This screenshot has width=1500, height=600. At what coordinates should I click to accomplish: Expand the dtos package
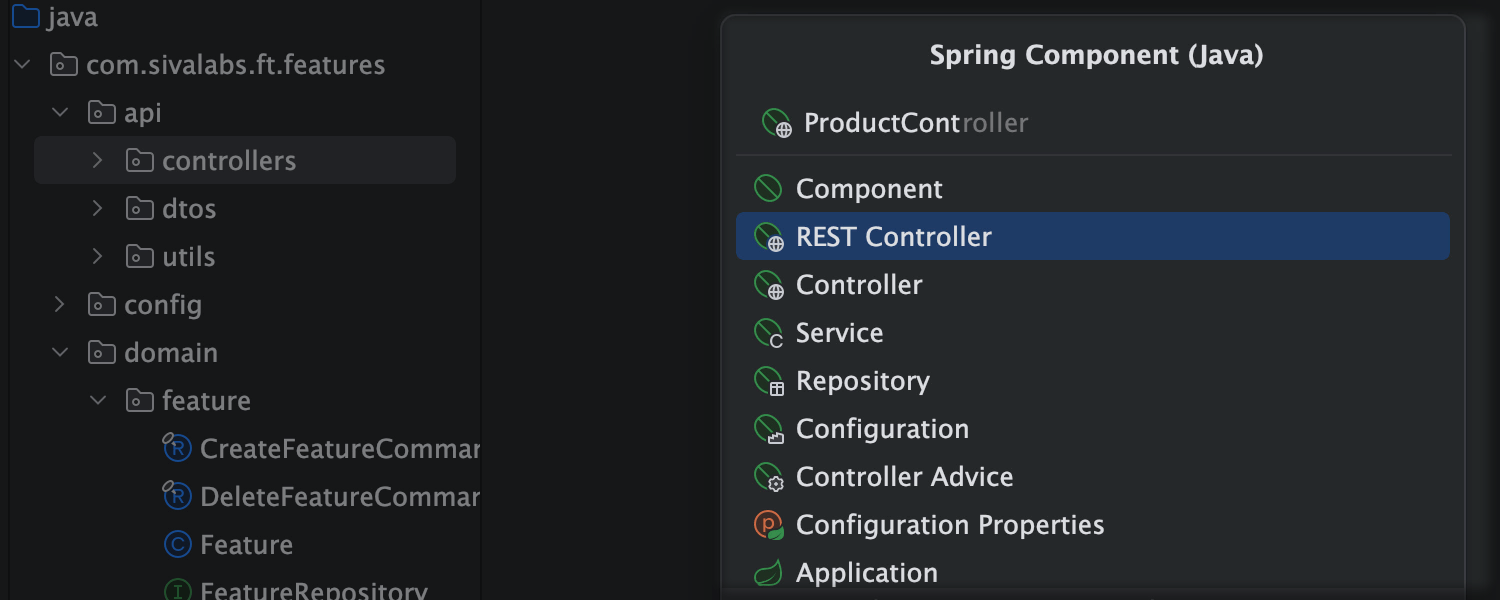click(97, 208)
